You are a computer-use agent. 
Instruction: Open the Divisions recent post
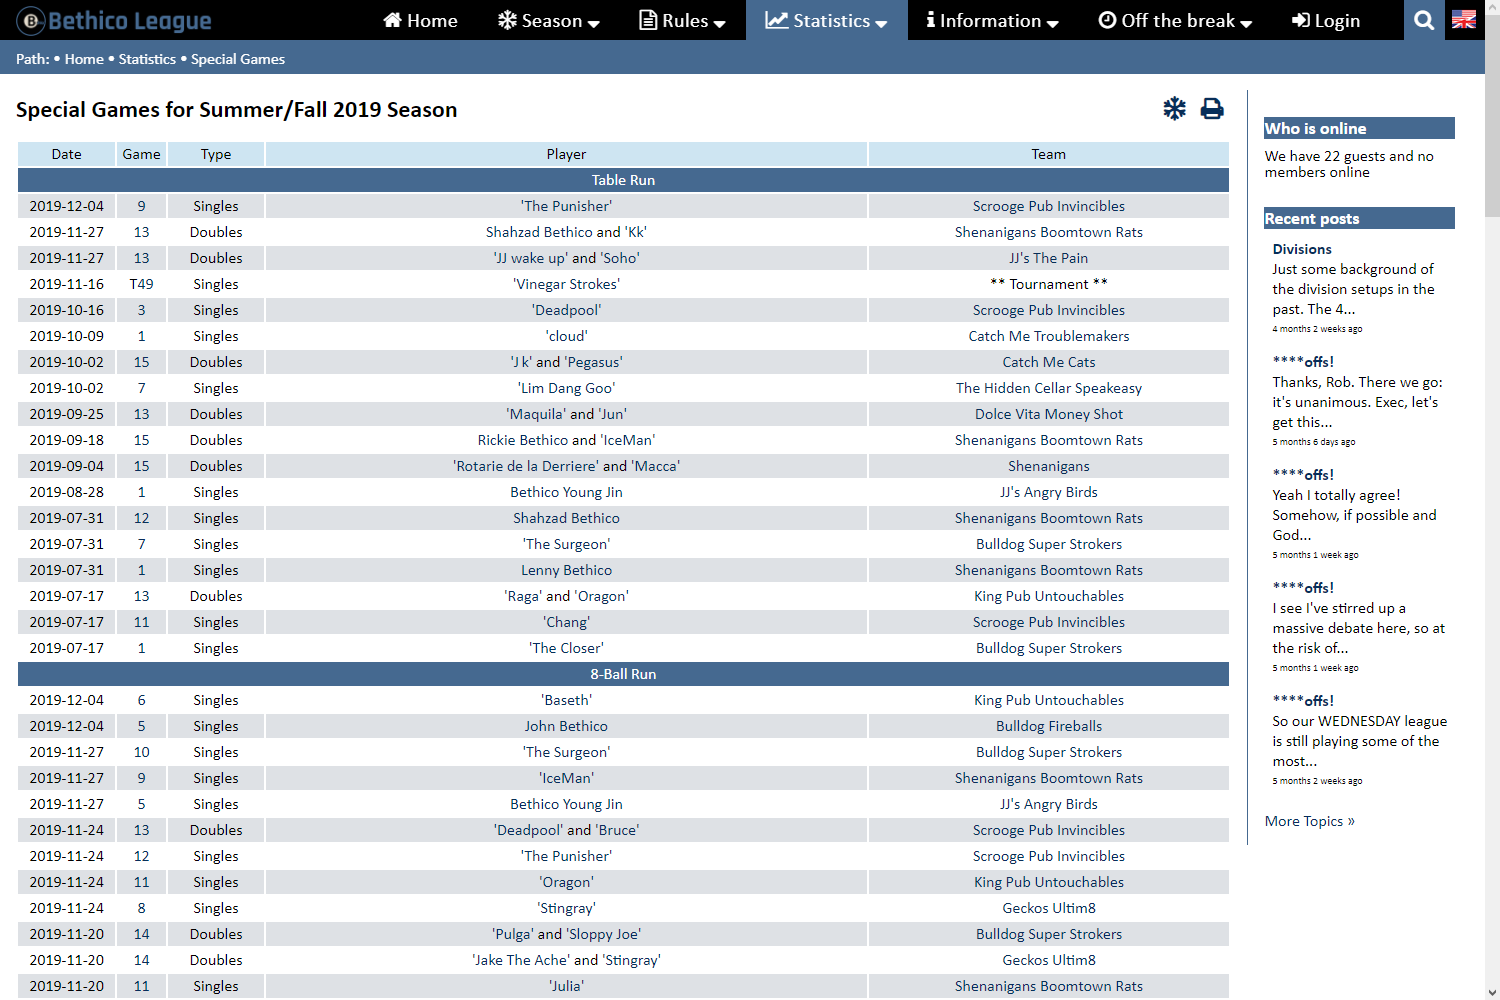[x=1301, y=249]
